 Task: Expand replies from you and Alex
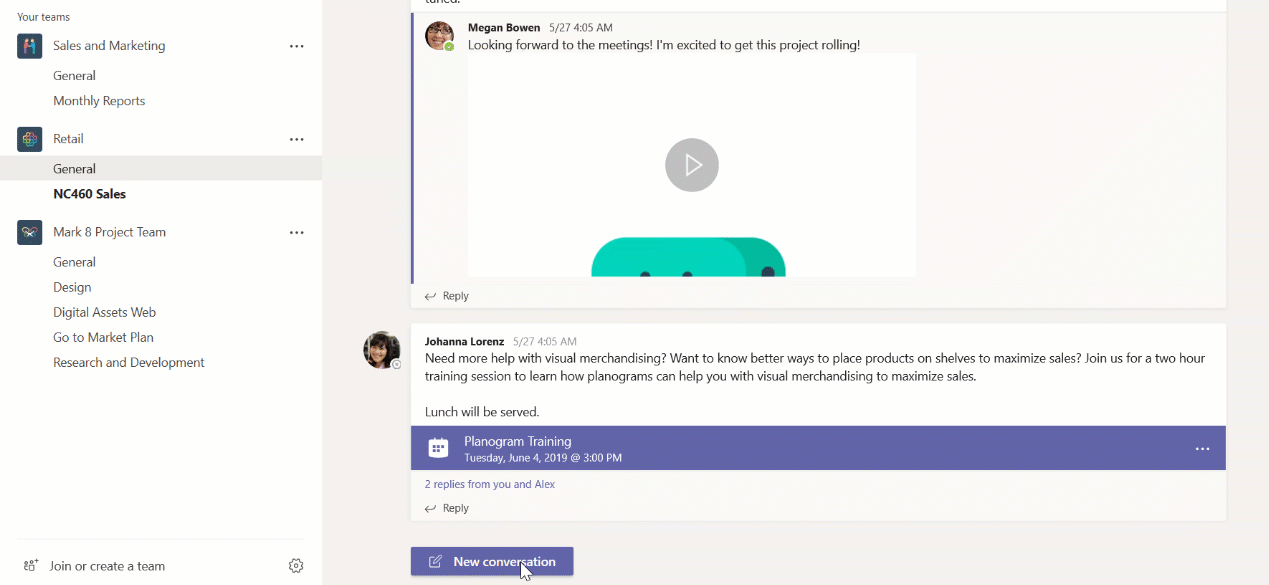point(489,483)
